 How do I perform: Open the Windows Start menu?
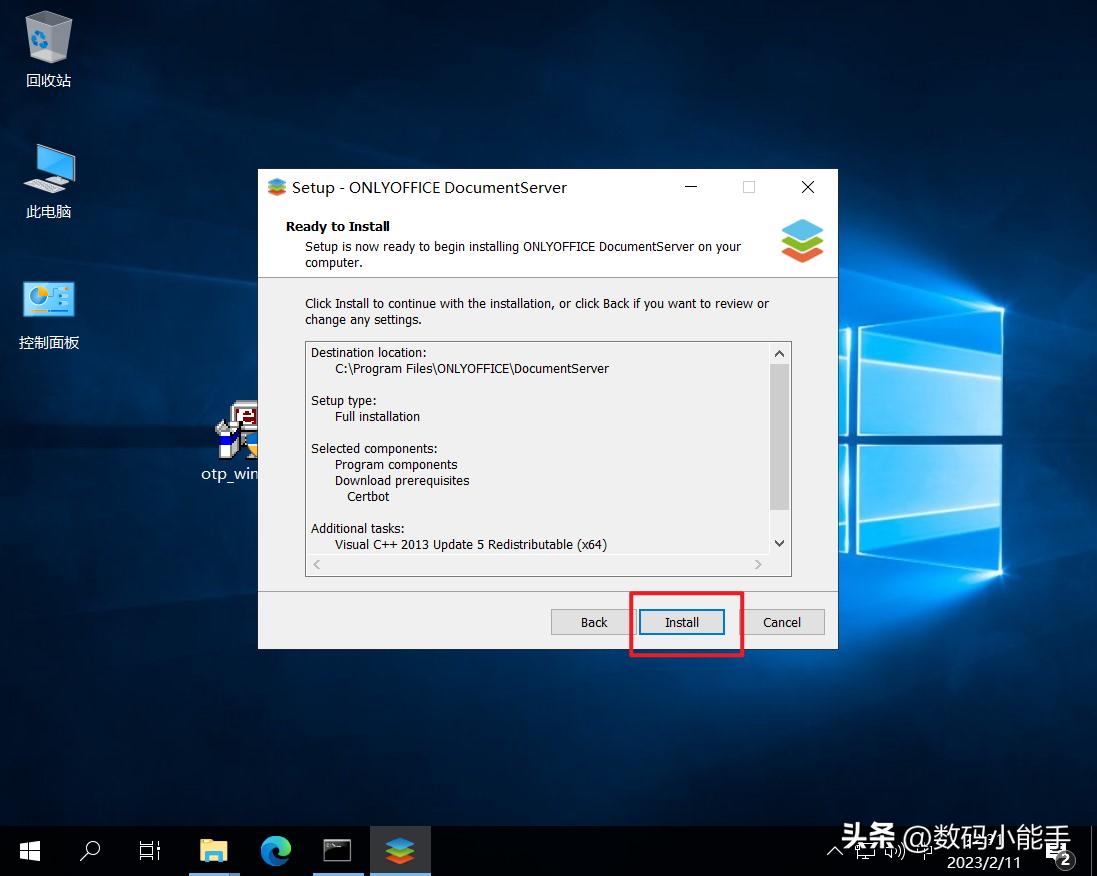click(x=30, y=851)
